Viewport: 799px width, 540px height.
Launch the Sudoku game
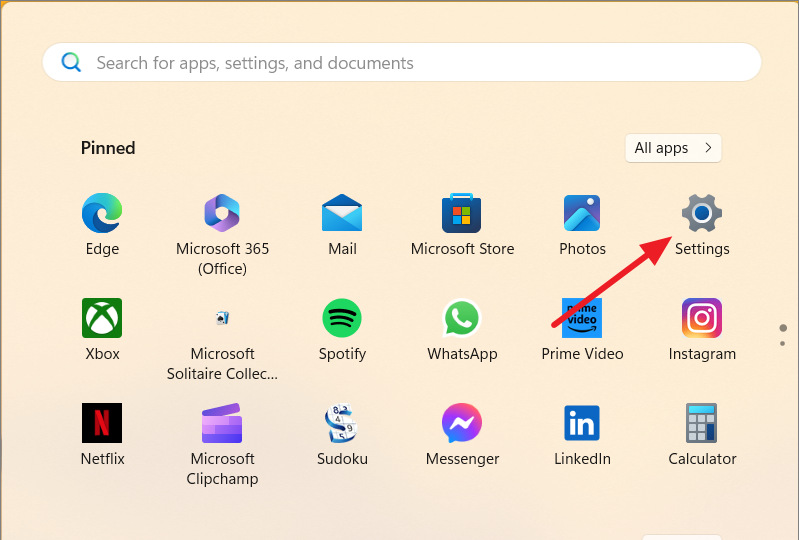(x=342, y=423)
